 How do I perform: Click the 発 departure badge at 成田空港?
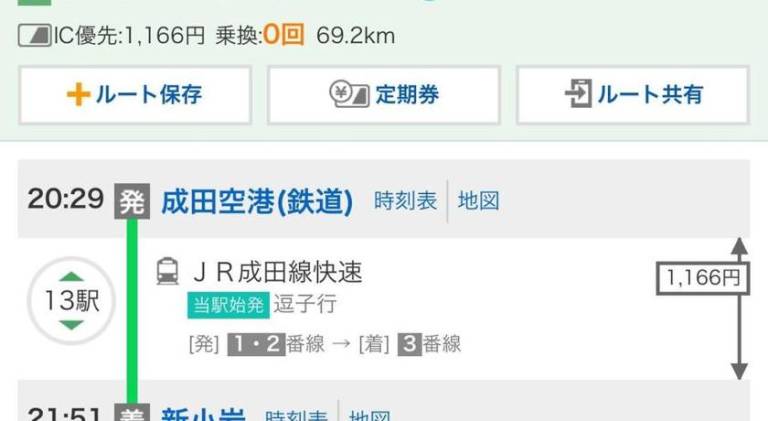coord(132,201)
